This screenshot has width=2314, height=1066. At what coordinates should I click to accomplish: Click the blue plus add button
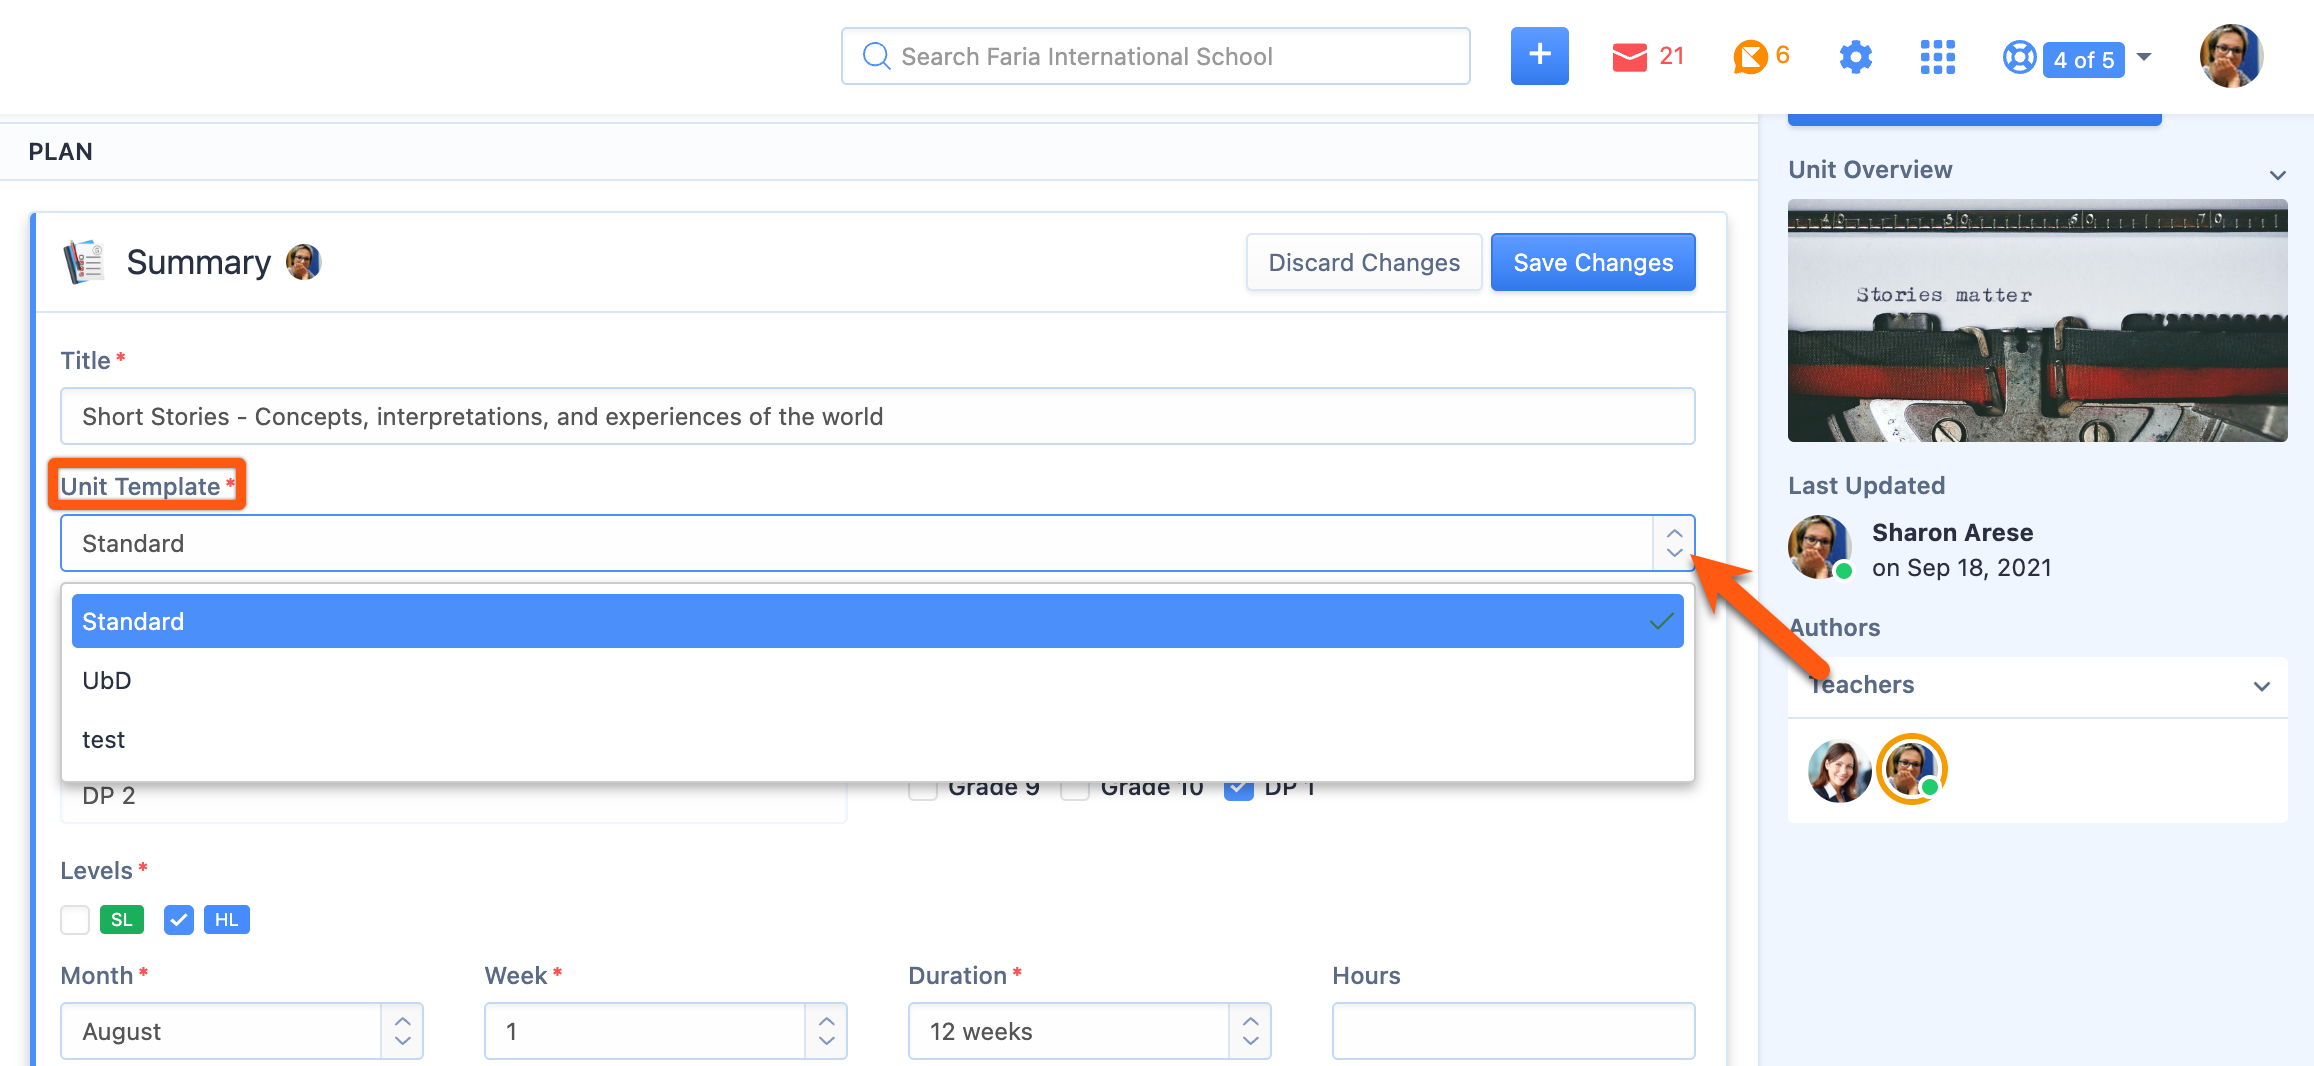tap(1539, 56)
